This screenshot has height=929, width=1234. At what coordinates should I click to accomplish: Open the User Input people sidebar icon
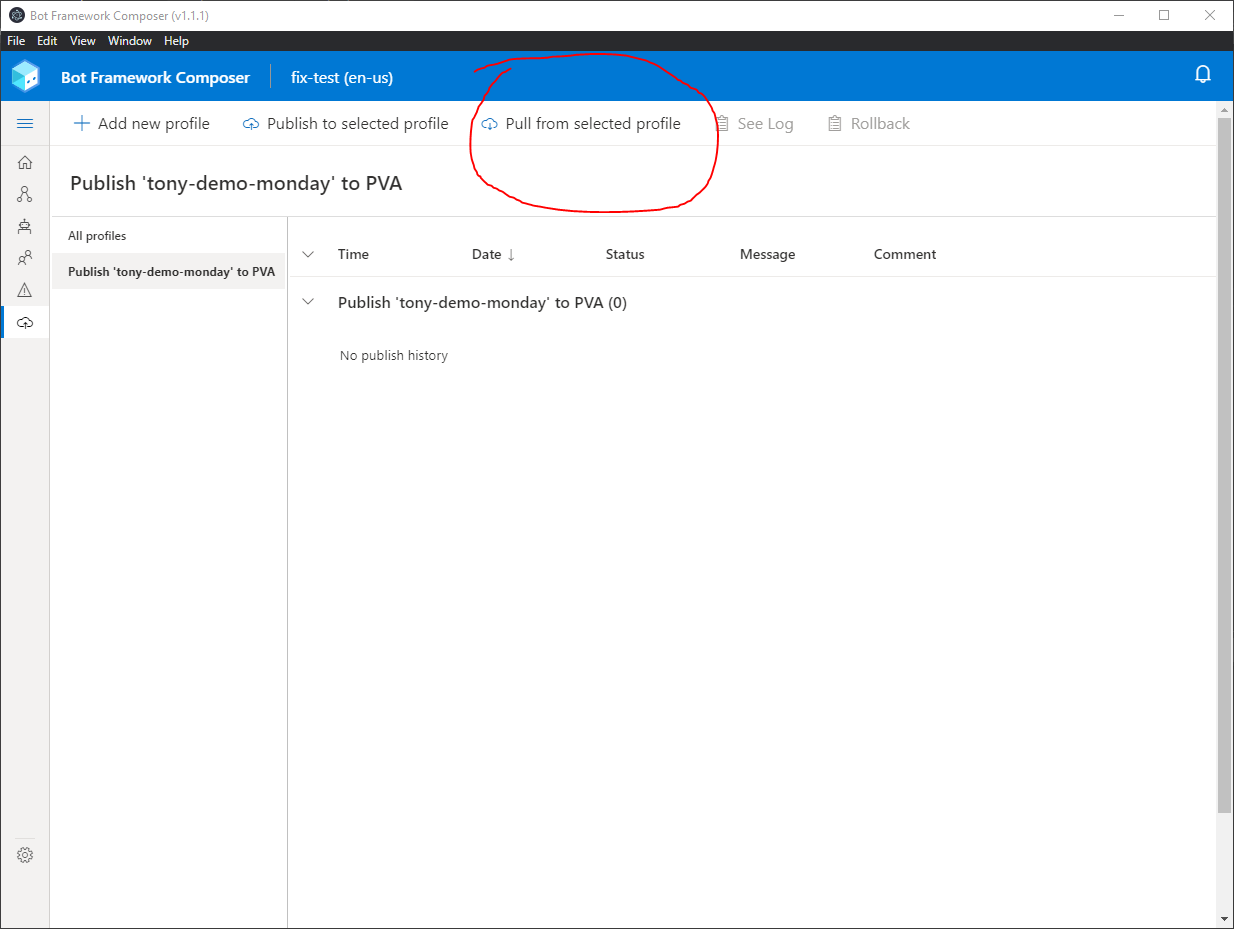pos(25,258)
